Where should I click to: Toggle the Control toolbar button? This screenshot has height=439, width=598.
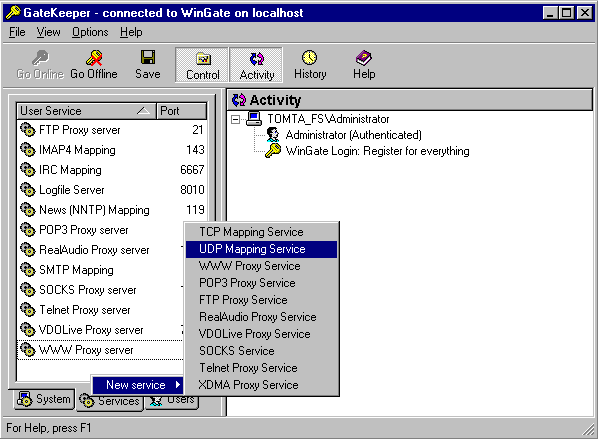click(x=202, y=65)
